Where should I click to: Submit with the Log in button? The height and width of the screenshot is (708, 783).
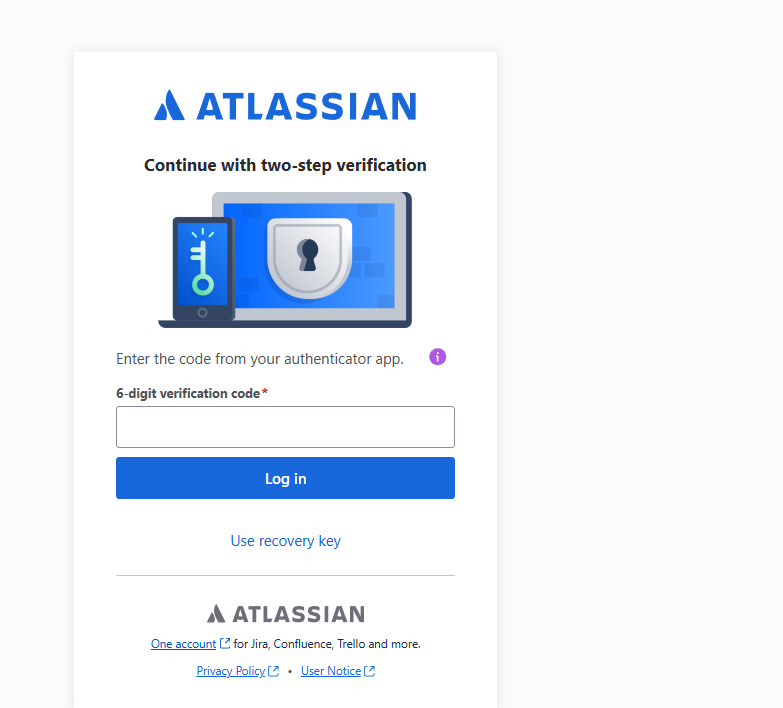coord(285,478)
